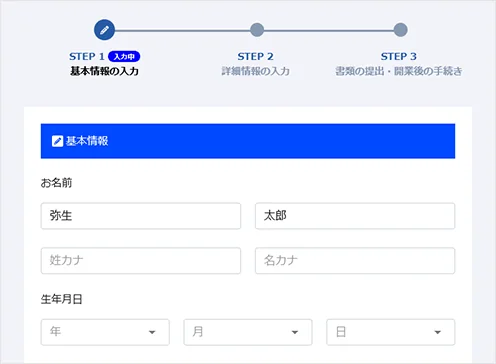Click the 書類の提出・開業後の手続き step caption
496x364 pixels.
(399, 71)
